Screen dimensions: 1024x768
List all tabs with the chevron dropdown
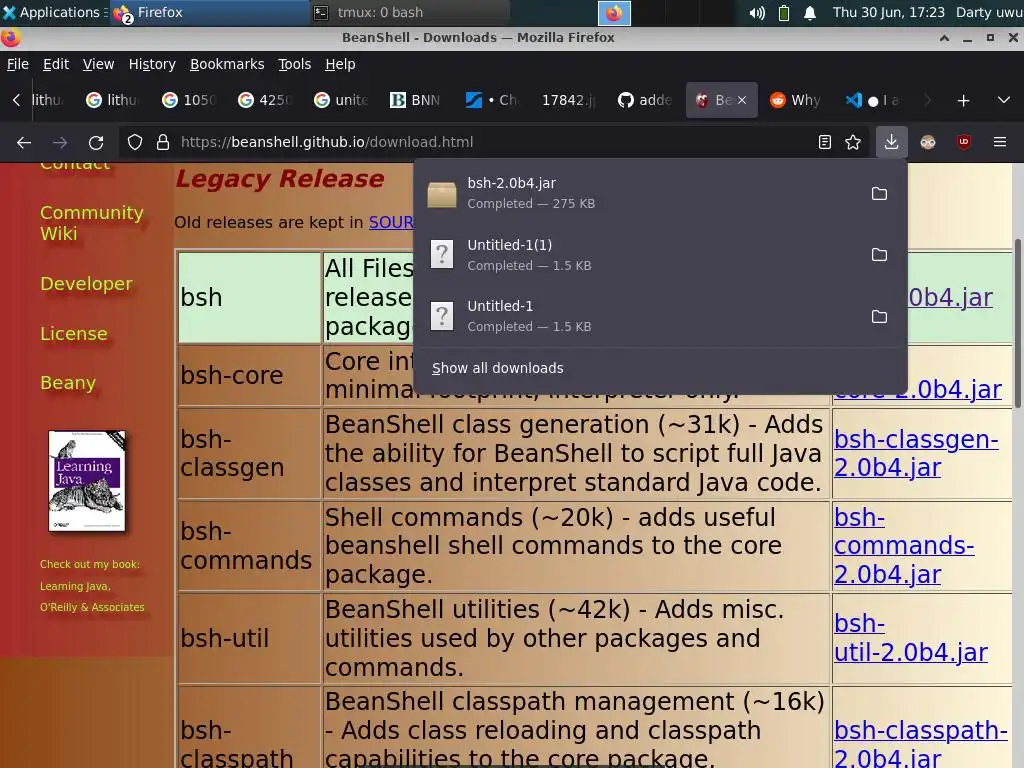pyautogui.click(x=1004, y=101)
